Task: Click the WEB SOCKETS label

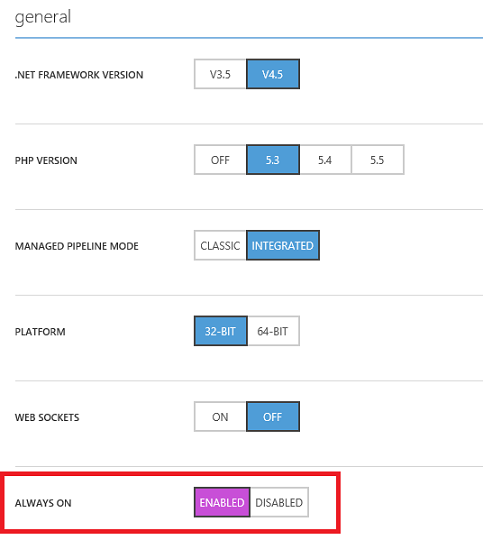Action: 47,417
